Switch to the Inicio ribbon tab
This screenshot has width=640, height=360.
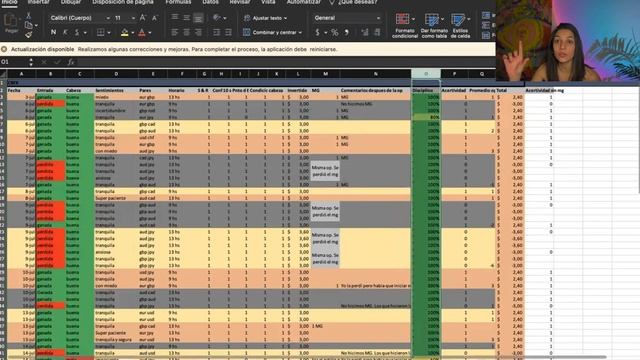pos(9,2)
